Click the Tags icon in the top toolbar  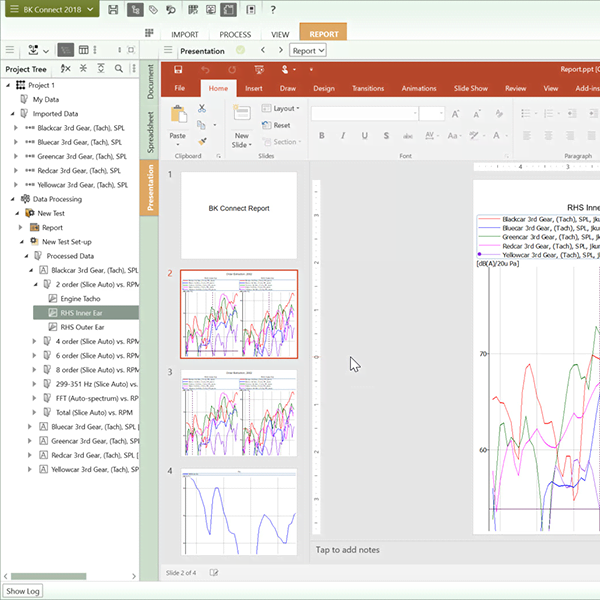point(151,10)
